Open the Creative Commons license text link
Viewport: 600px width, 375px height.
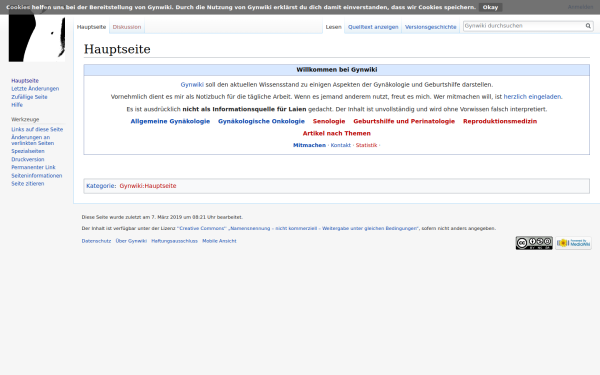tap(298, 228)
